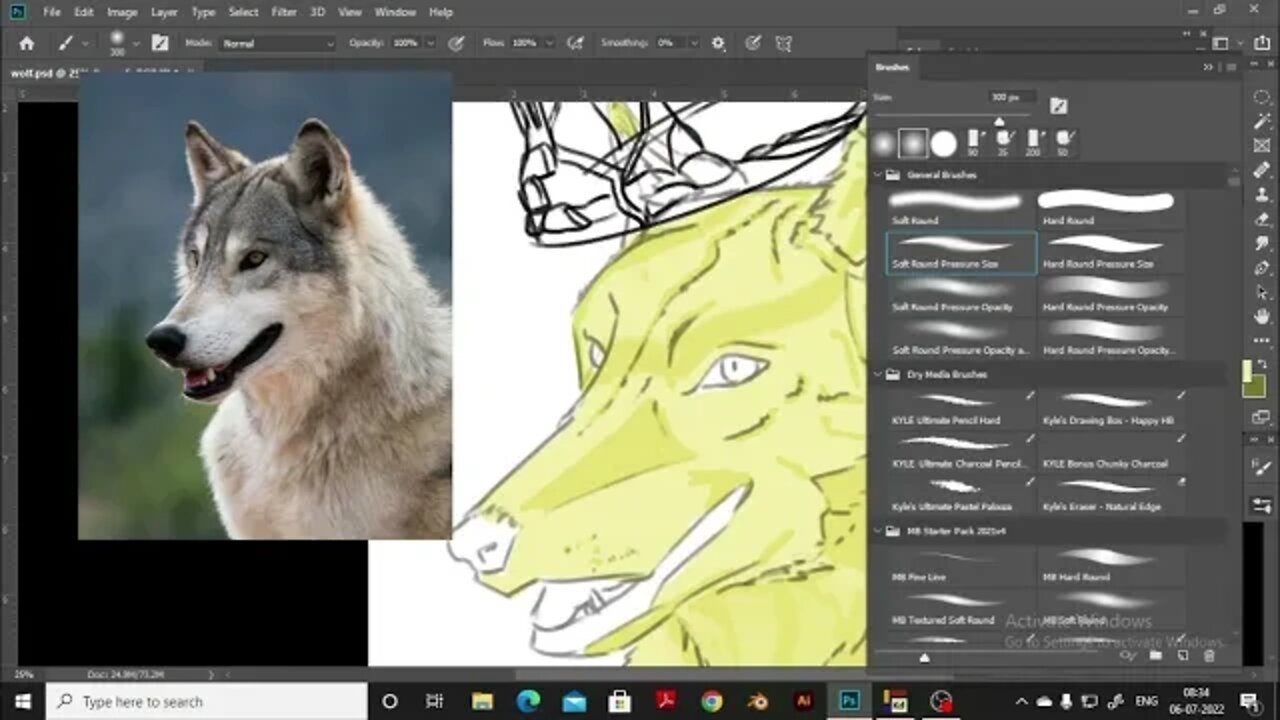
Task: Select the Pen tool
Action: pyautogui.click(x=1261, y=268)
